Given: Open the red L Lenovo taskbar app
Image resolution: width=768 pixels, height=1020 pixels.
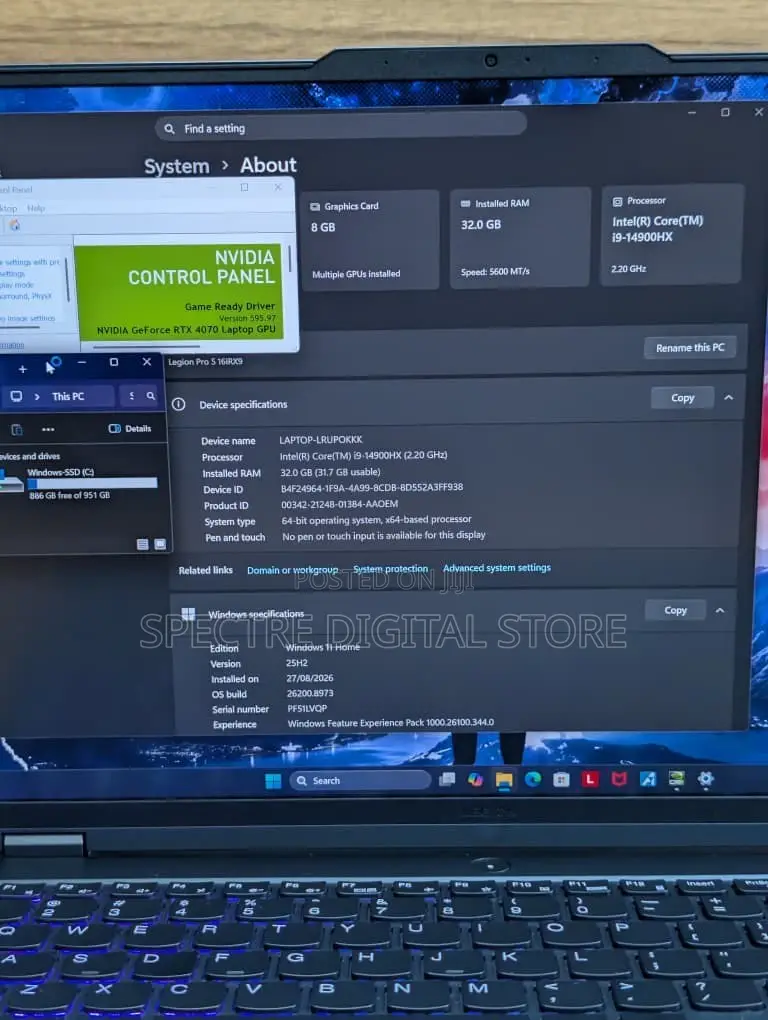Looking at the screenshot, I should tap(590, 779).
